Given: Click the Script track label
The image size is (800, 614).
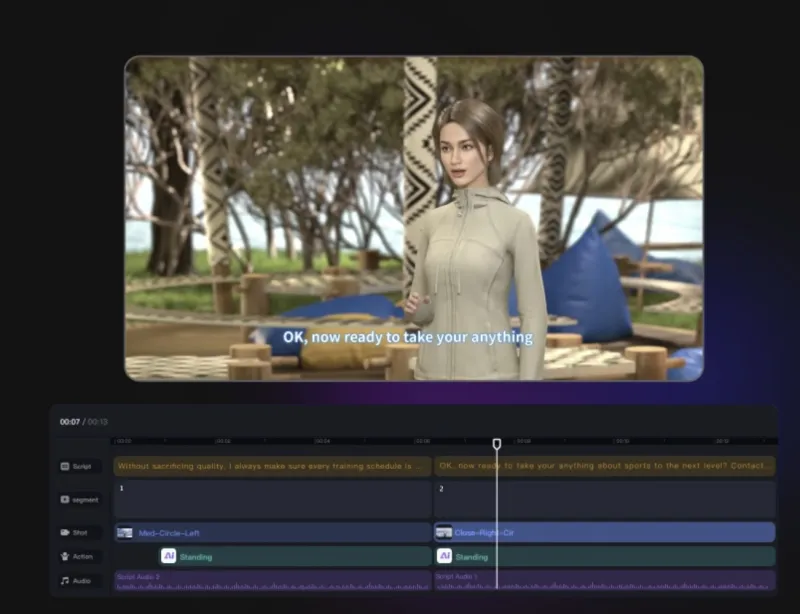Looking at the screenshot, I should pyautogui.click(x=82, y=466).
